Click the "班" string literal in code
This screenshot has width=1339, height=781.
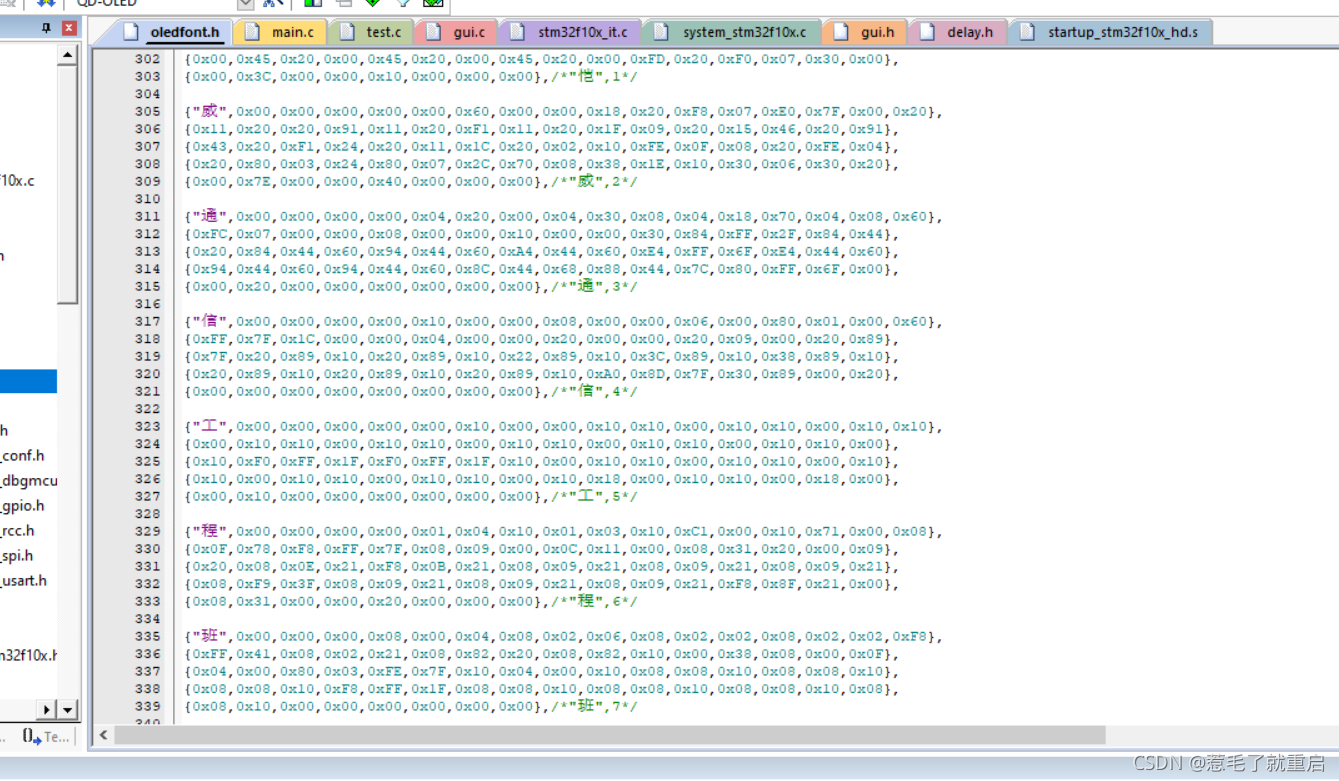pos(211,636)
